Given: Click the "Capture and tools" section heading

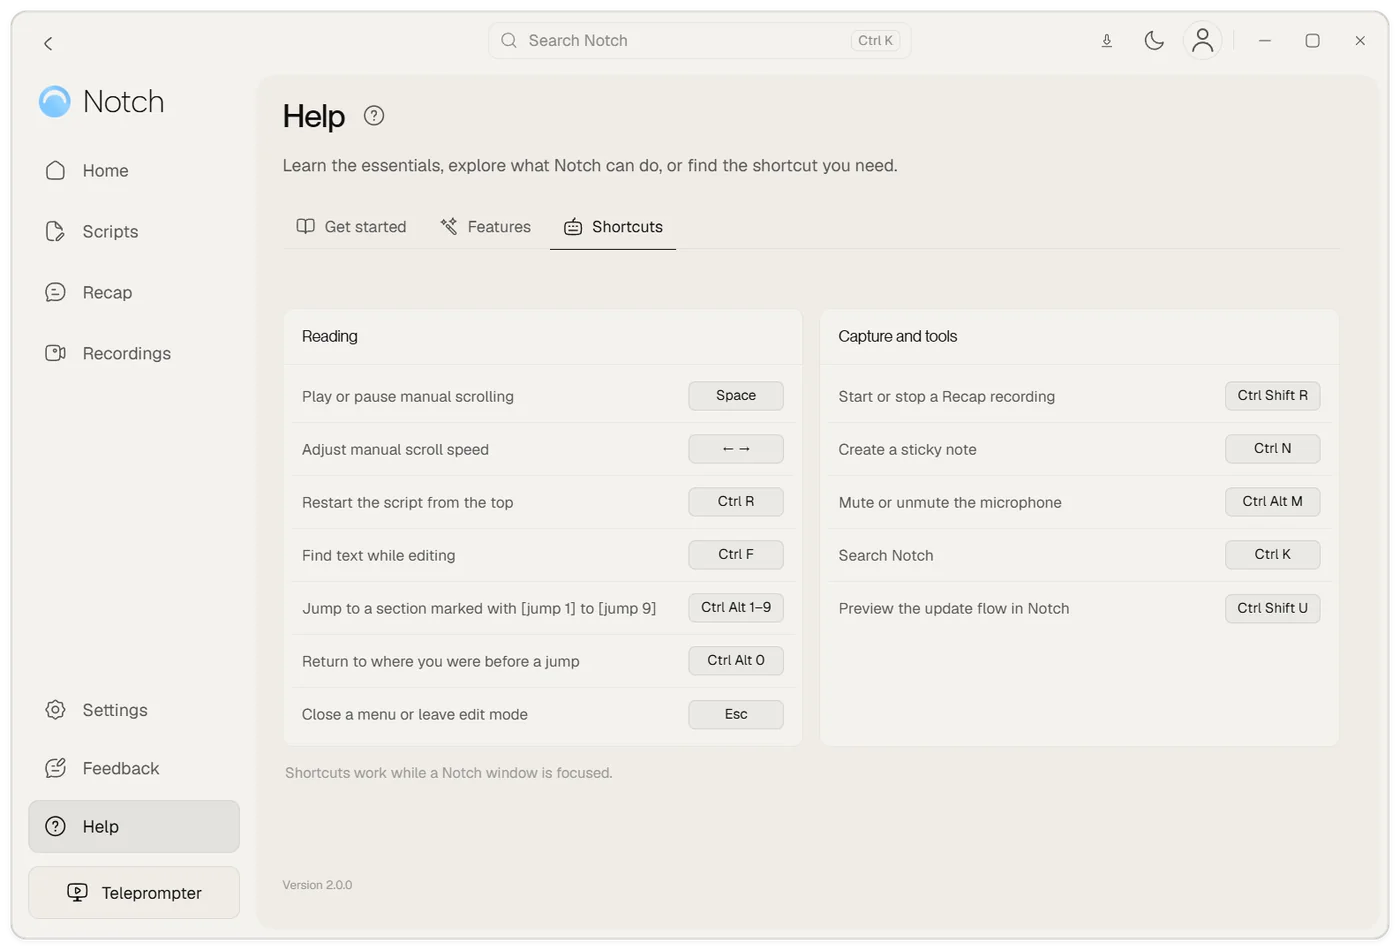Looking at the screenshot, I should [898, 337].
